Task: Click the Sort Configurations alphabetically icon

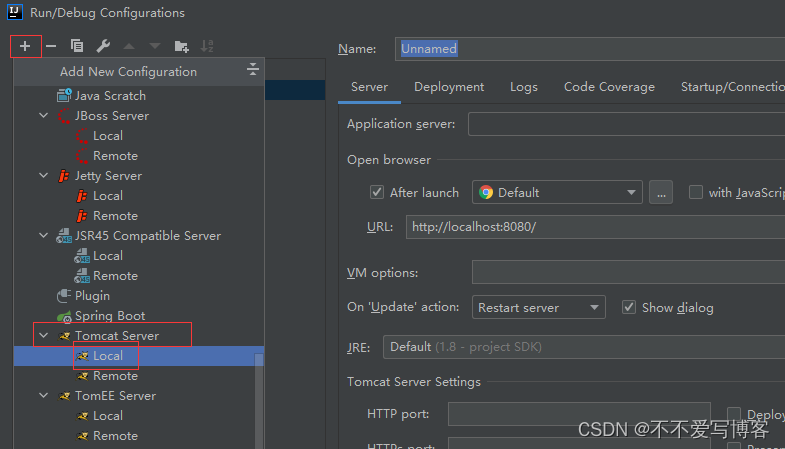Action: [207, 46]
